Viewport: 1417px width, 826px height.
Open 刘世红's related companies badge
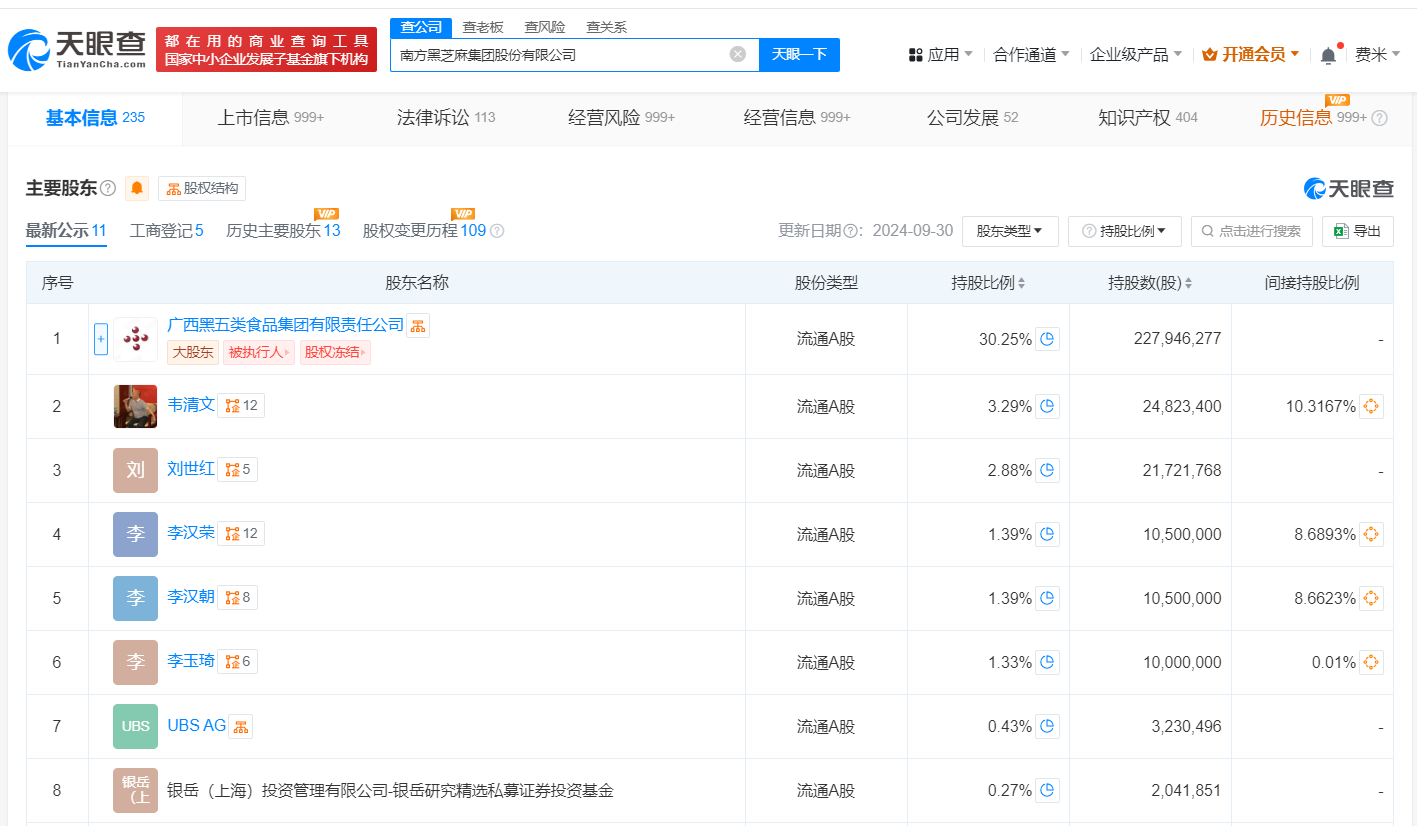click(x=238, y=469)
